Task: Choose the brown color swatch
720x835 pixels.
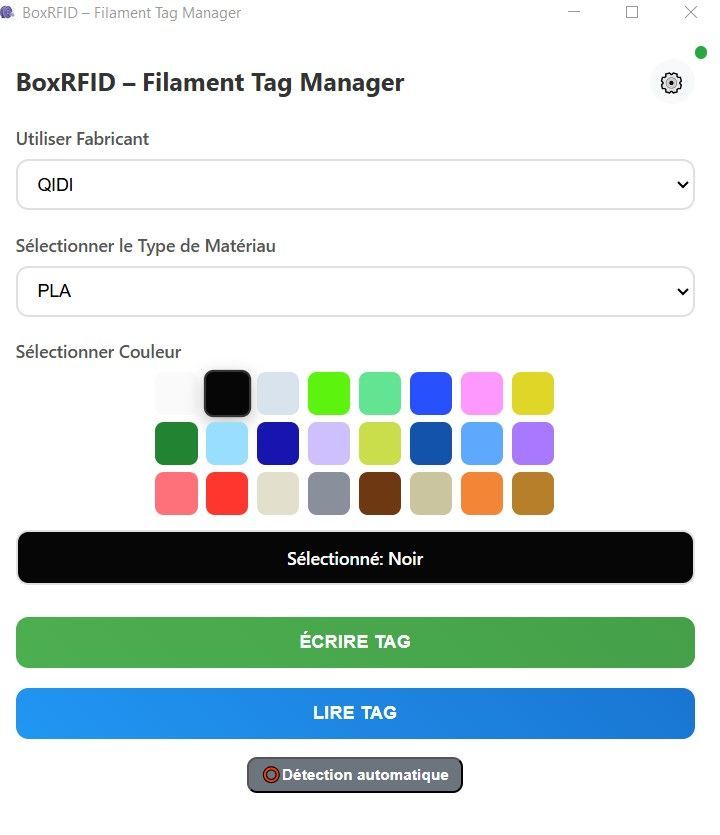Action: (380, 493)
